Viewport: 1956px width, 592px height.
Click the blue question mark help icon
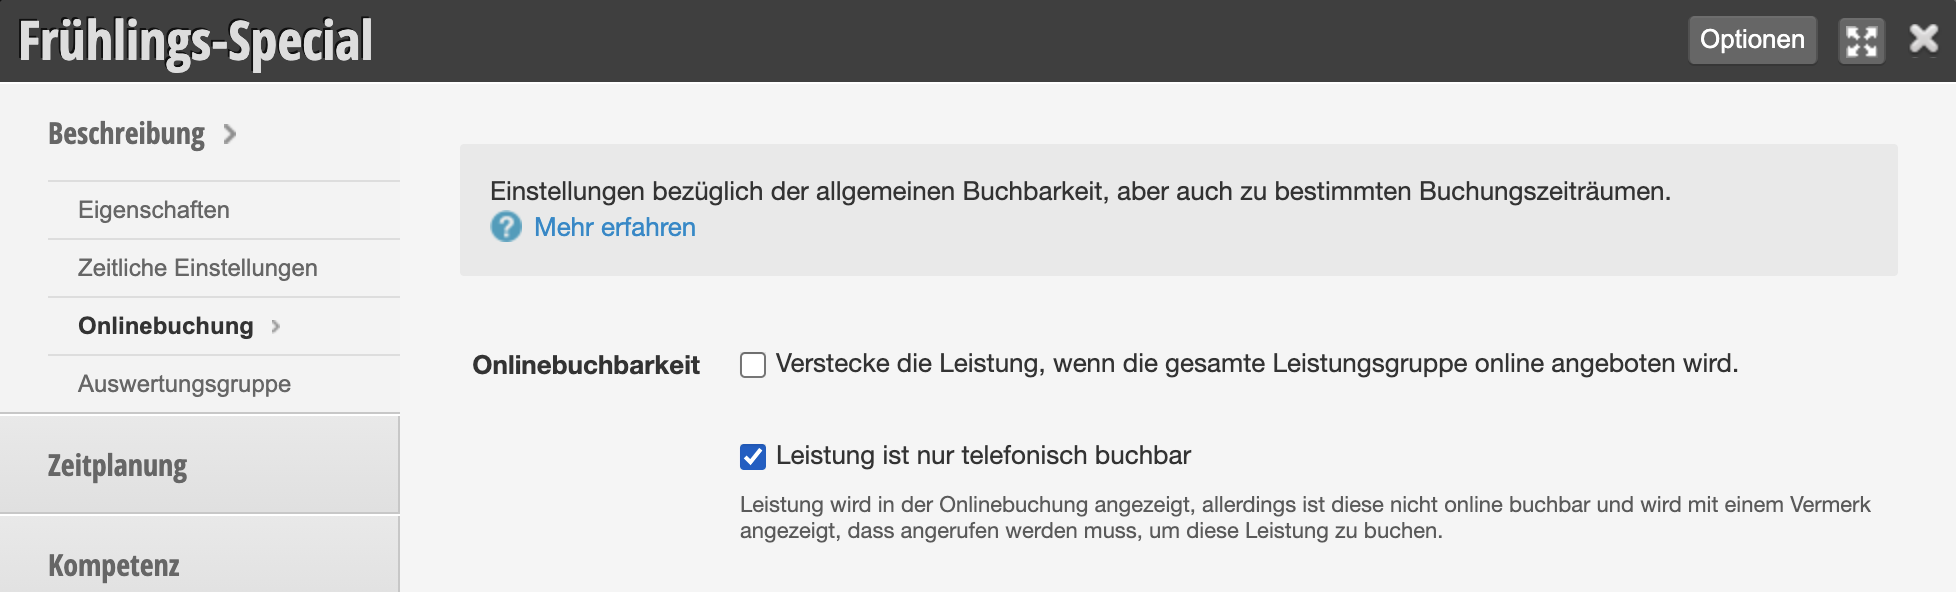(506, 227)
